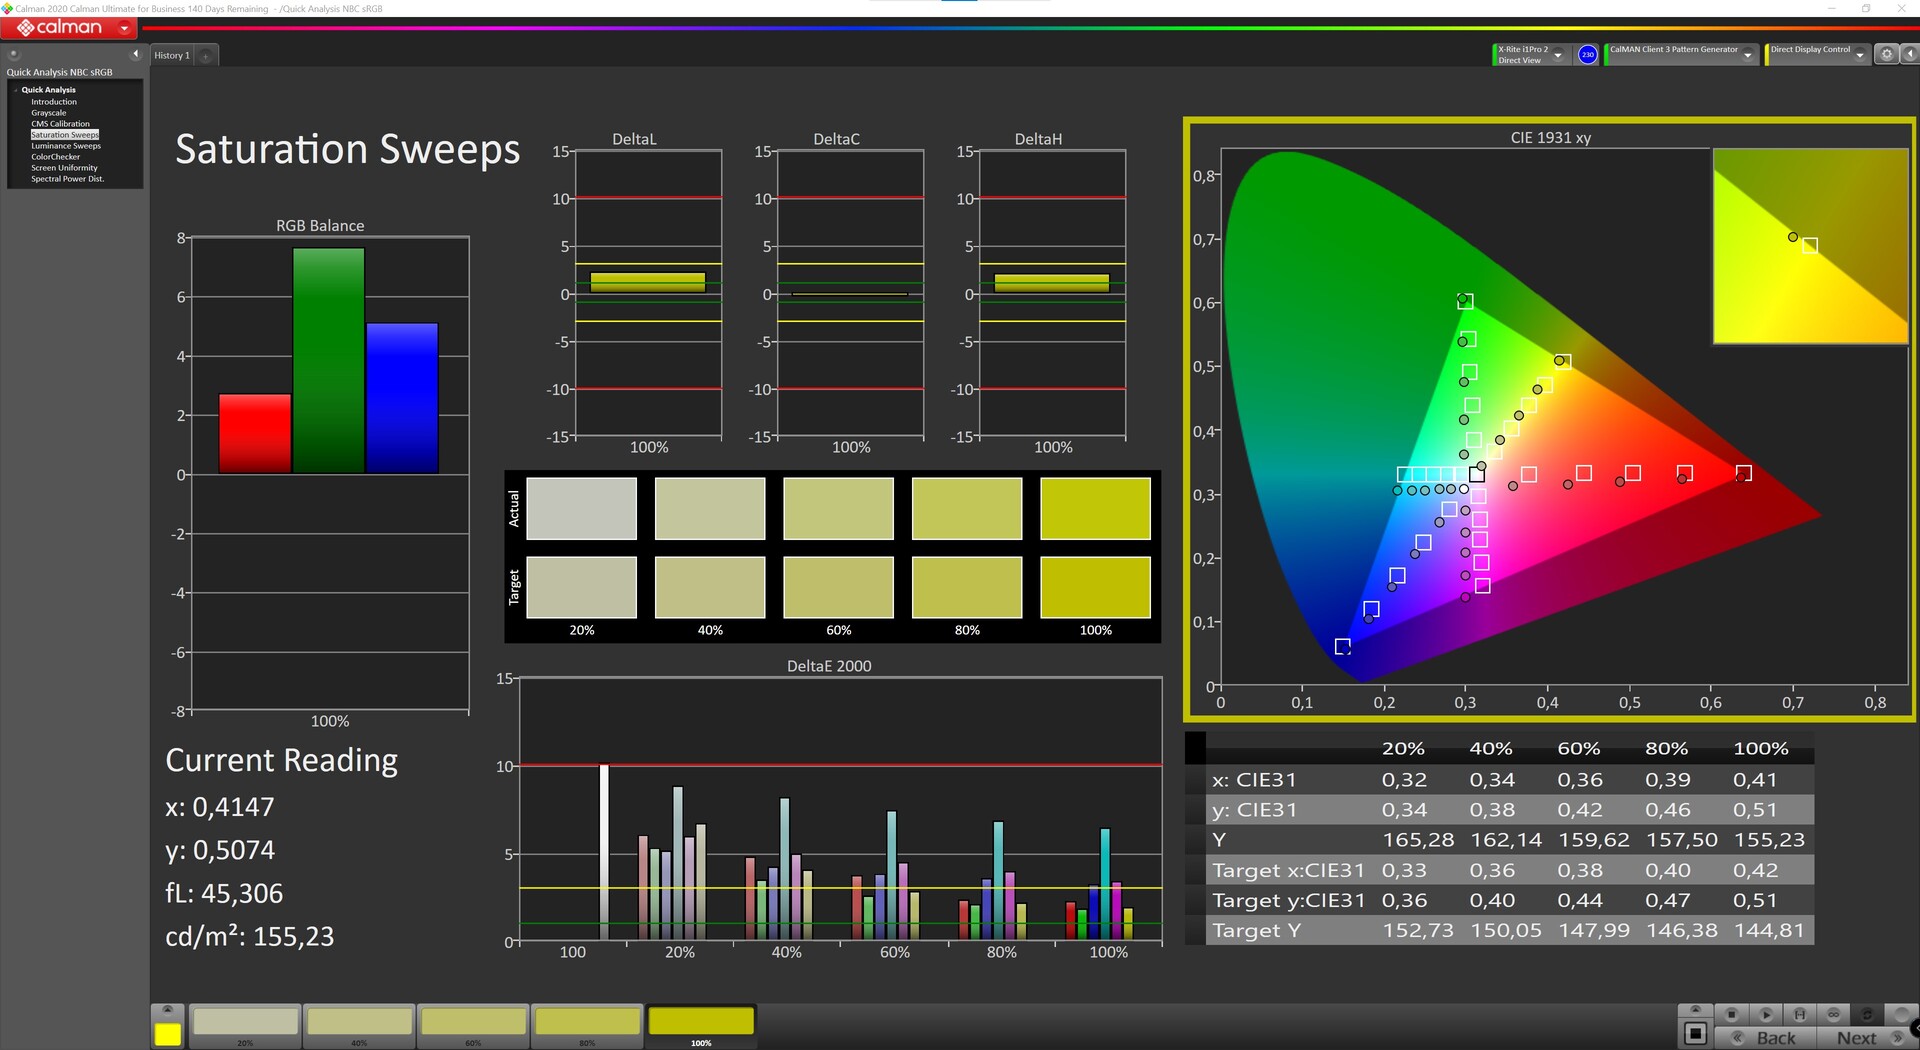Click the round button at sidebar top-left
This screenshot has width=1920, height=1050.
pyautogui.click(x=14, y=54)
